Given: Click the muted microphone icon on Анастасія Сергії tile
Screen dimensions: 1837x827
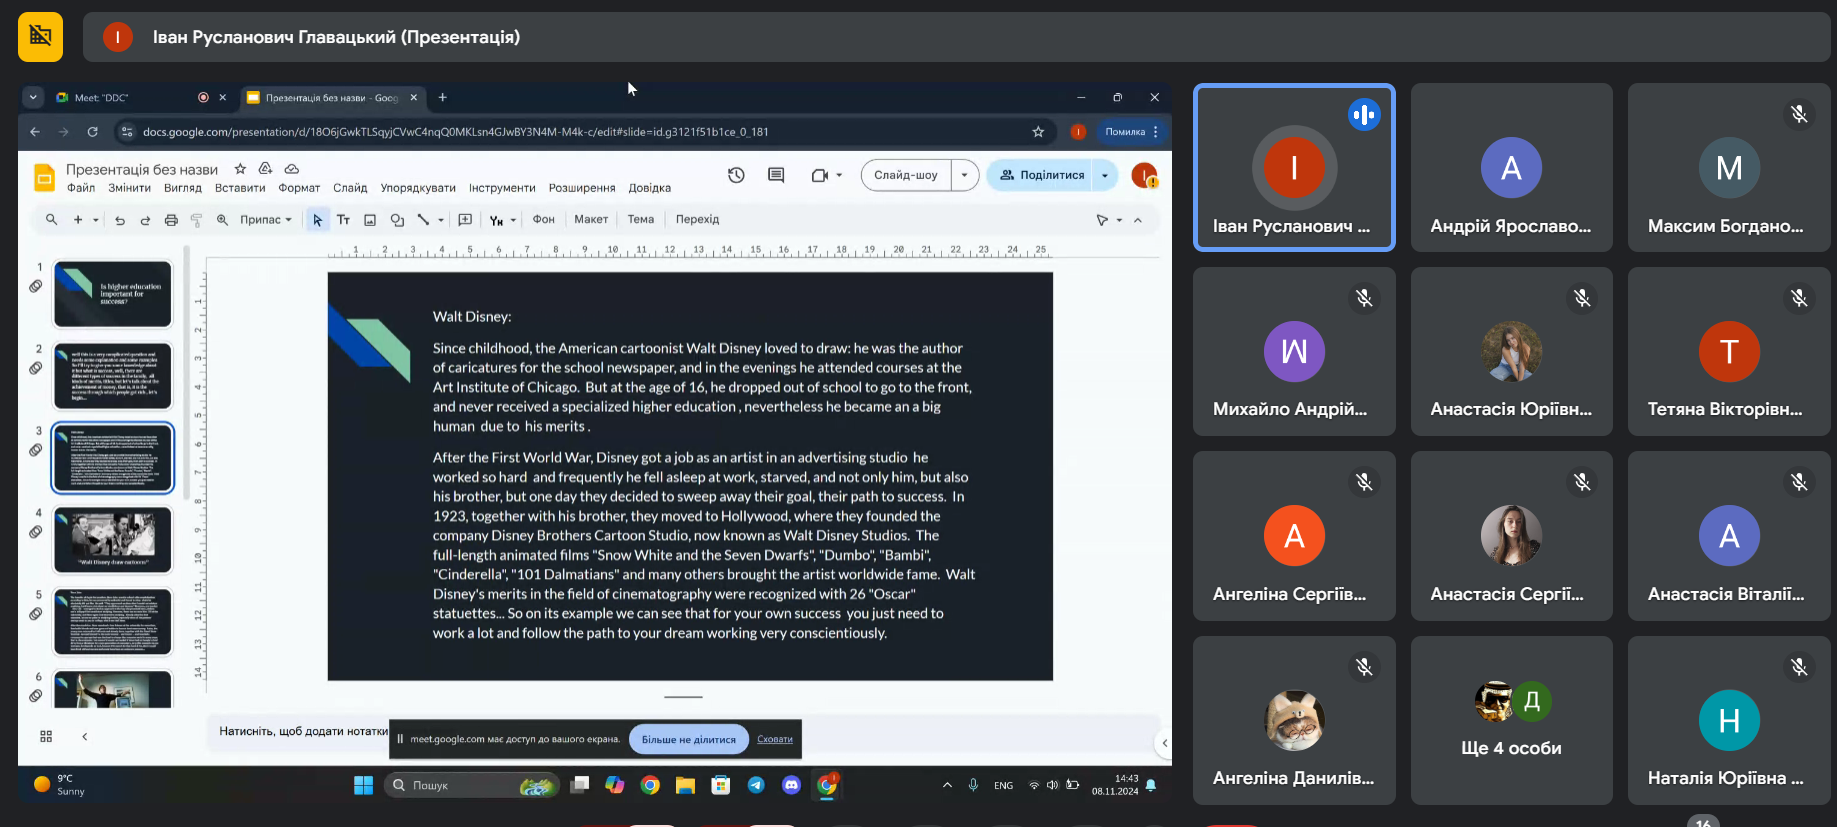Looking at the screenshot, I should 1582,483.
